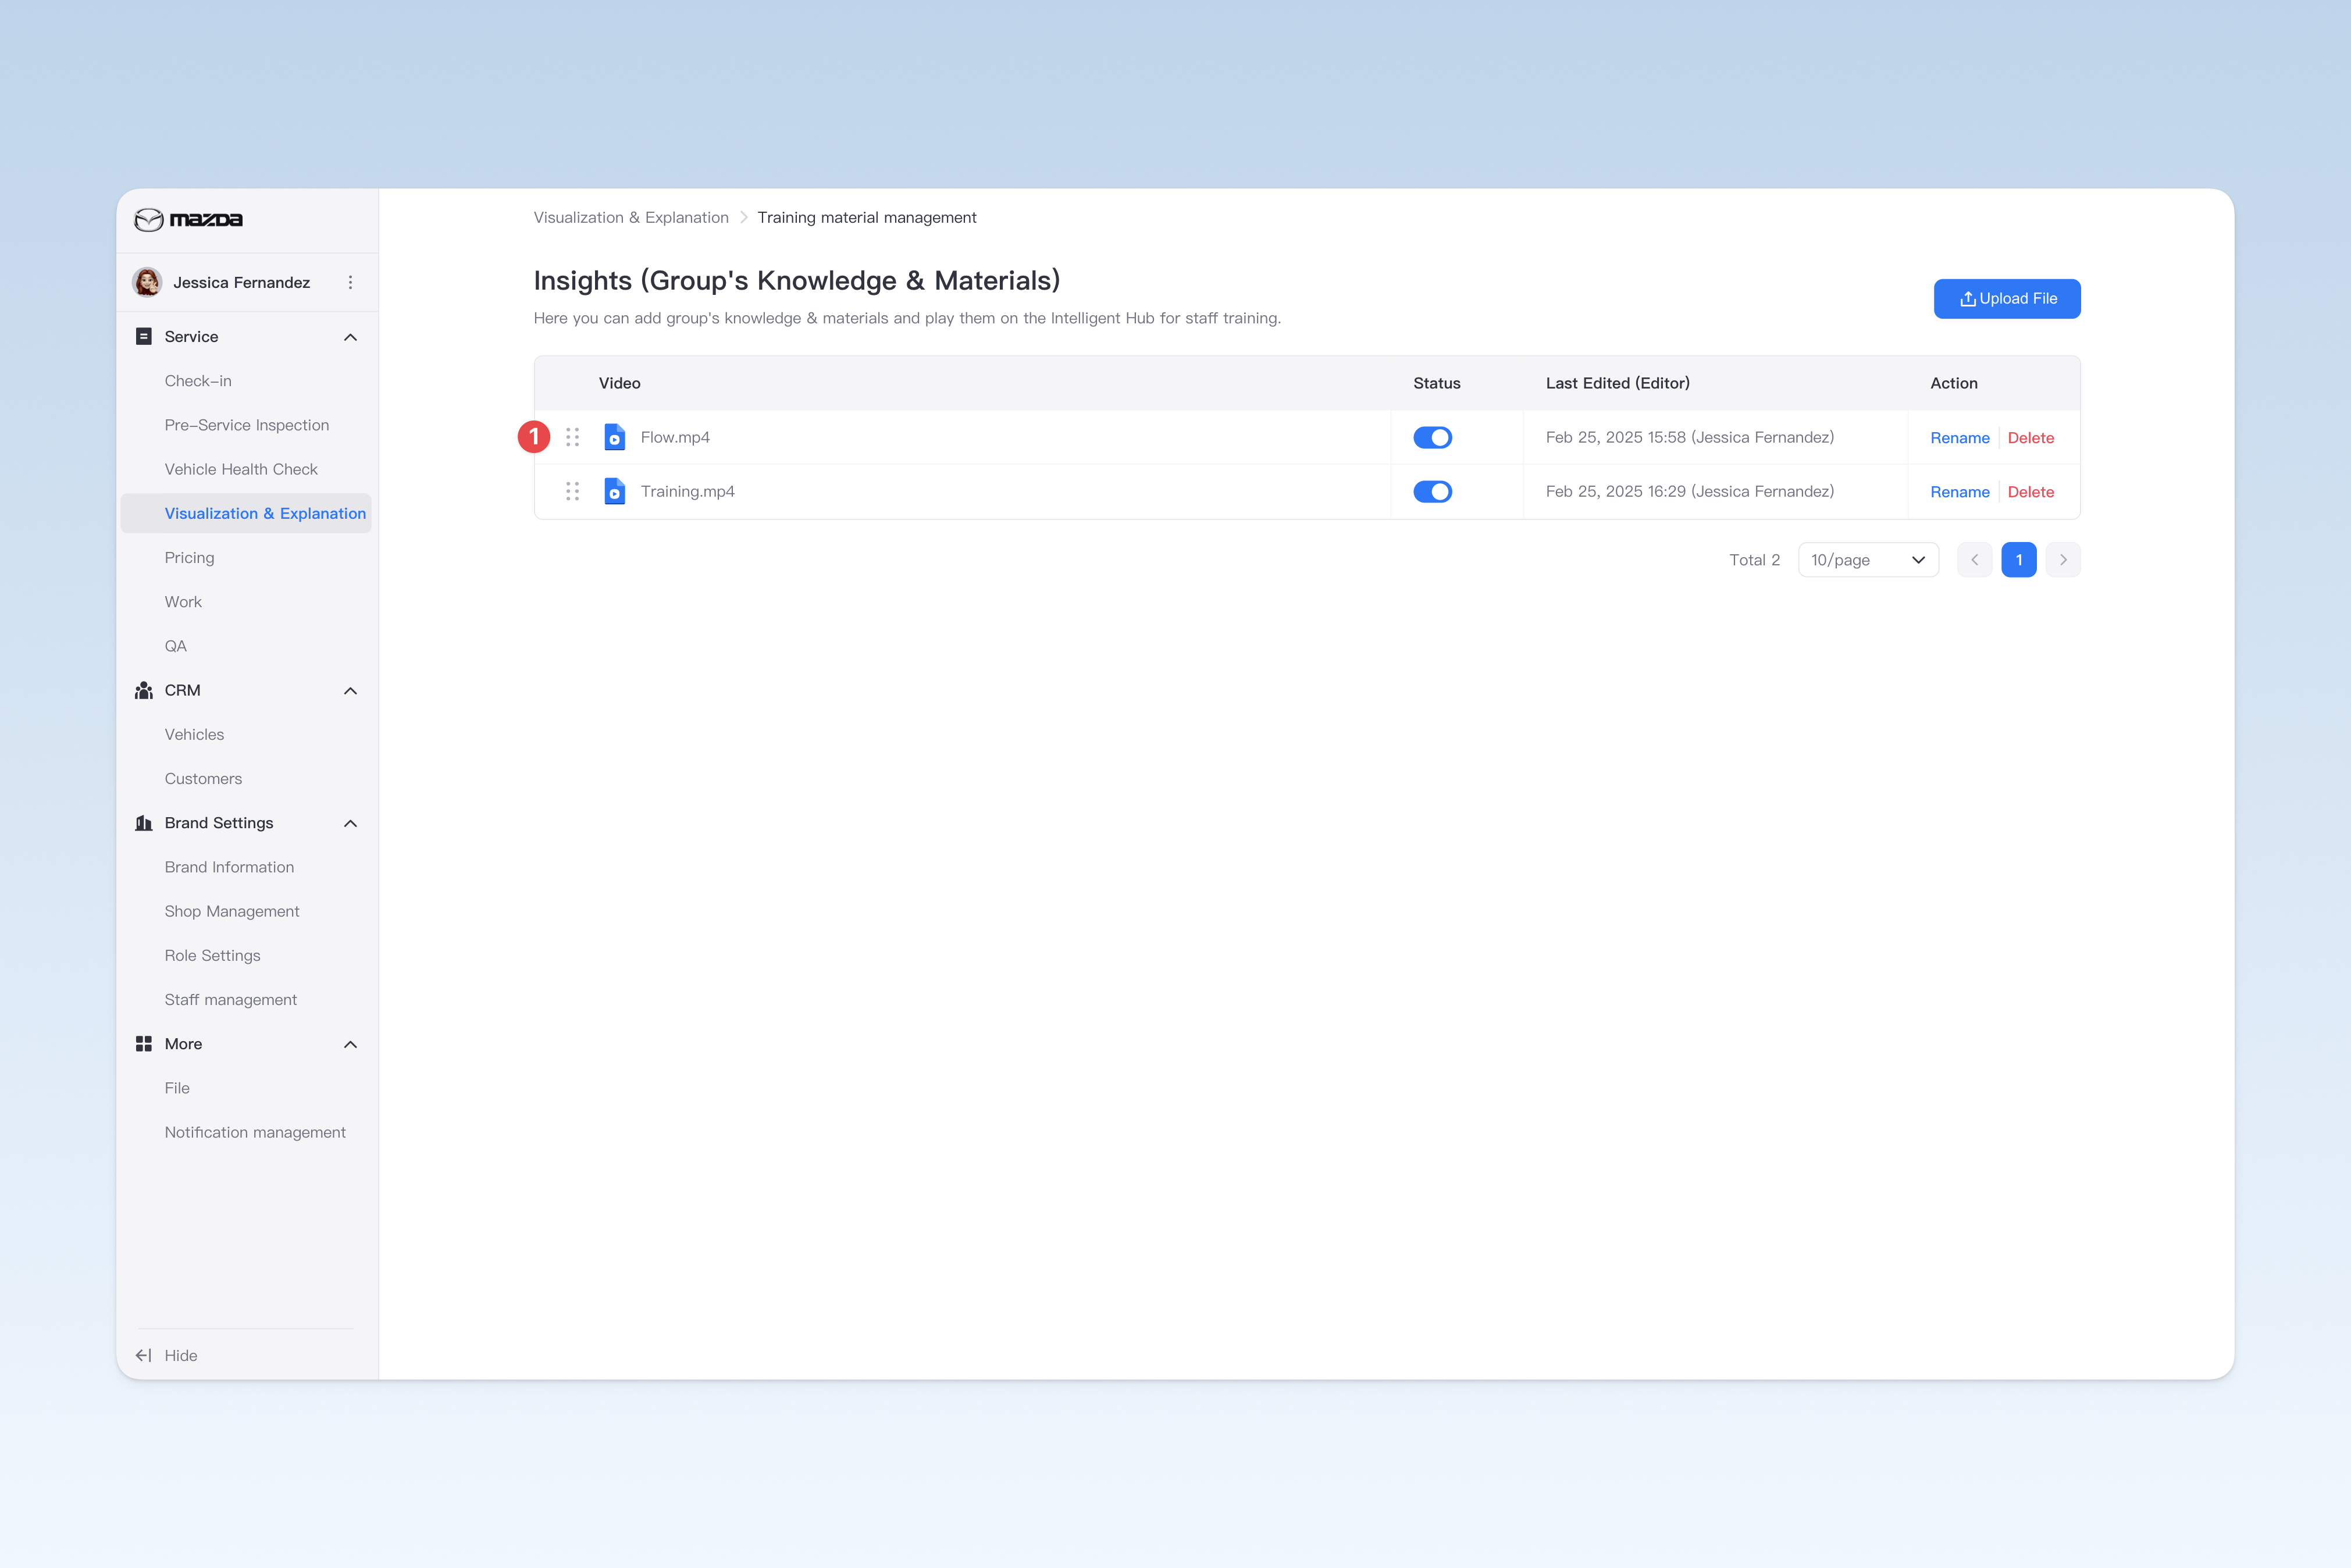
Task: Click Jessica Fernandez's avatar picture
Action: (147, 282)
